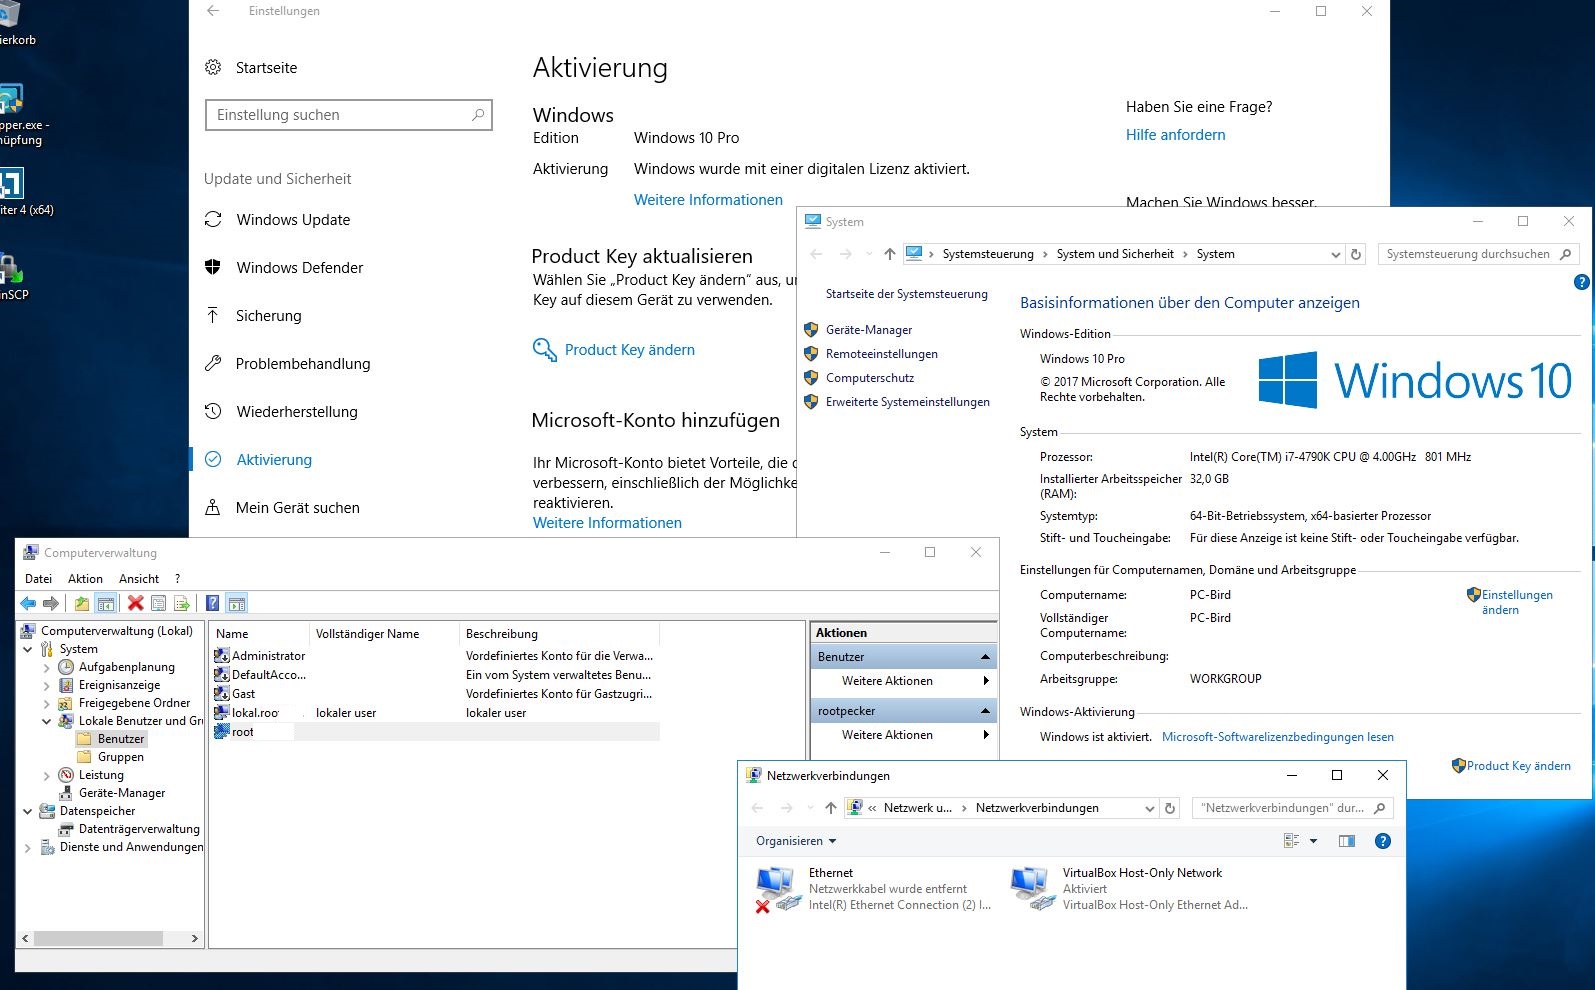1595x990 pixels.
Task: Expand the Aufgabenplanung tree node
Action: (x=47, y=667)
